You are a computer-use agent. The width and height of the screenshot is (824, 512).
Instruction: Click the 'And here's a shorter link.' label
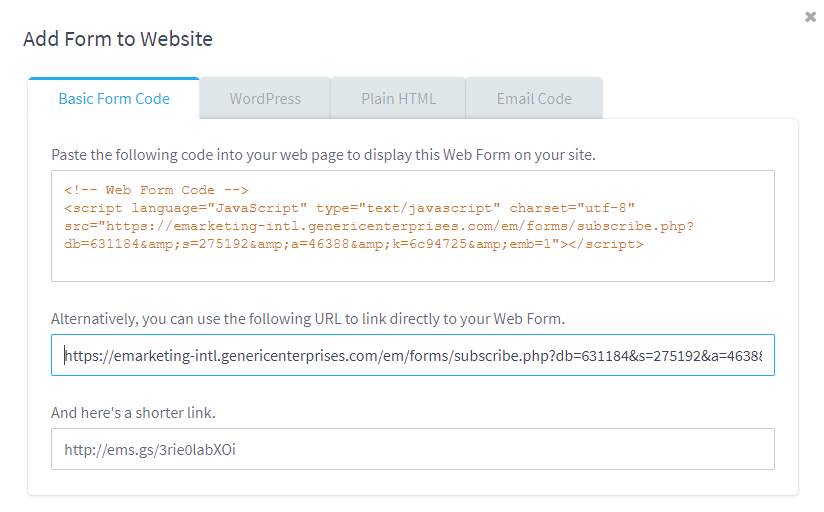[x=133, y=413]
